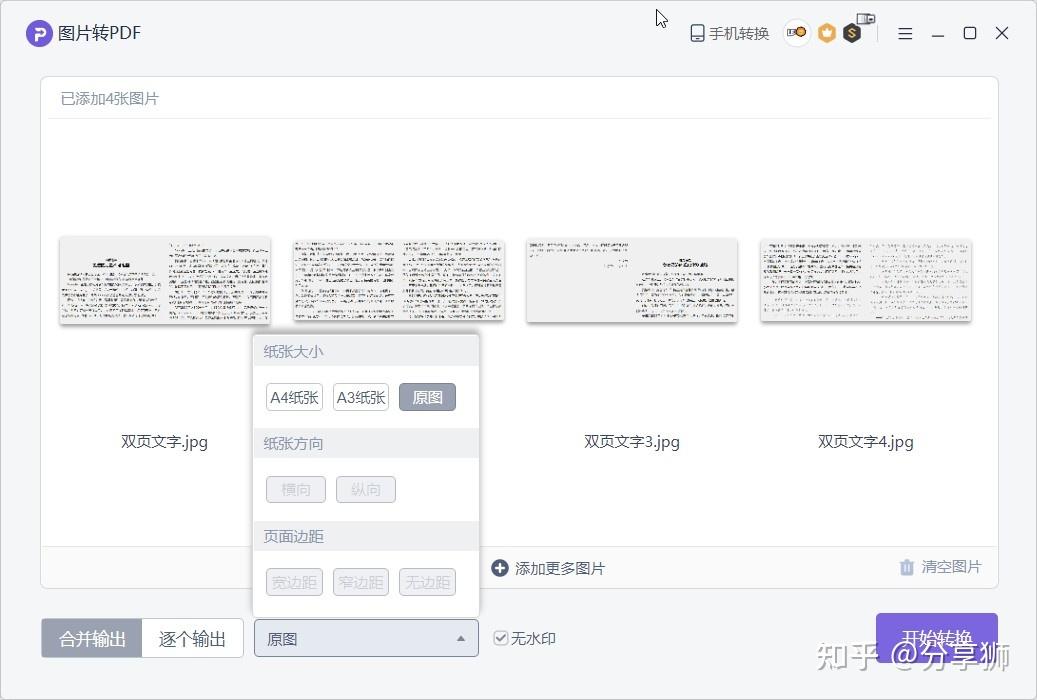
Task: Select 纵向 portrait orientation
Action: pos(366,490)
